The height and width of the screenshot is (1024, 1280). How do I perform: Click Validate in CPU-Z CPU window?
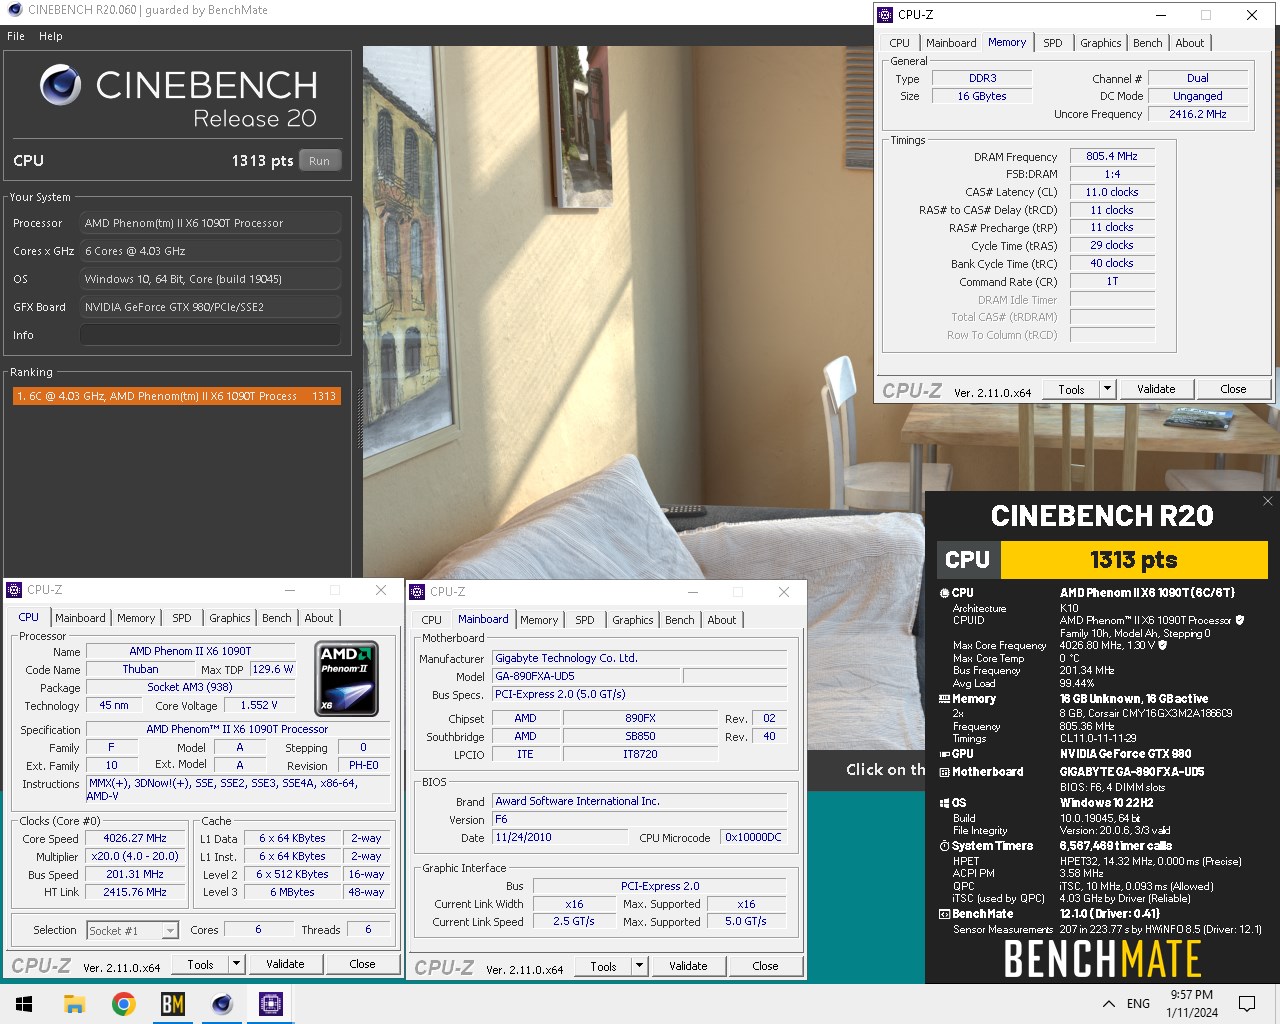285,964
